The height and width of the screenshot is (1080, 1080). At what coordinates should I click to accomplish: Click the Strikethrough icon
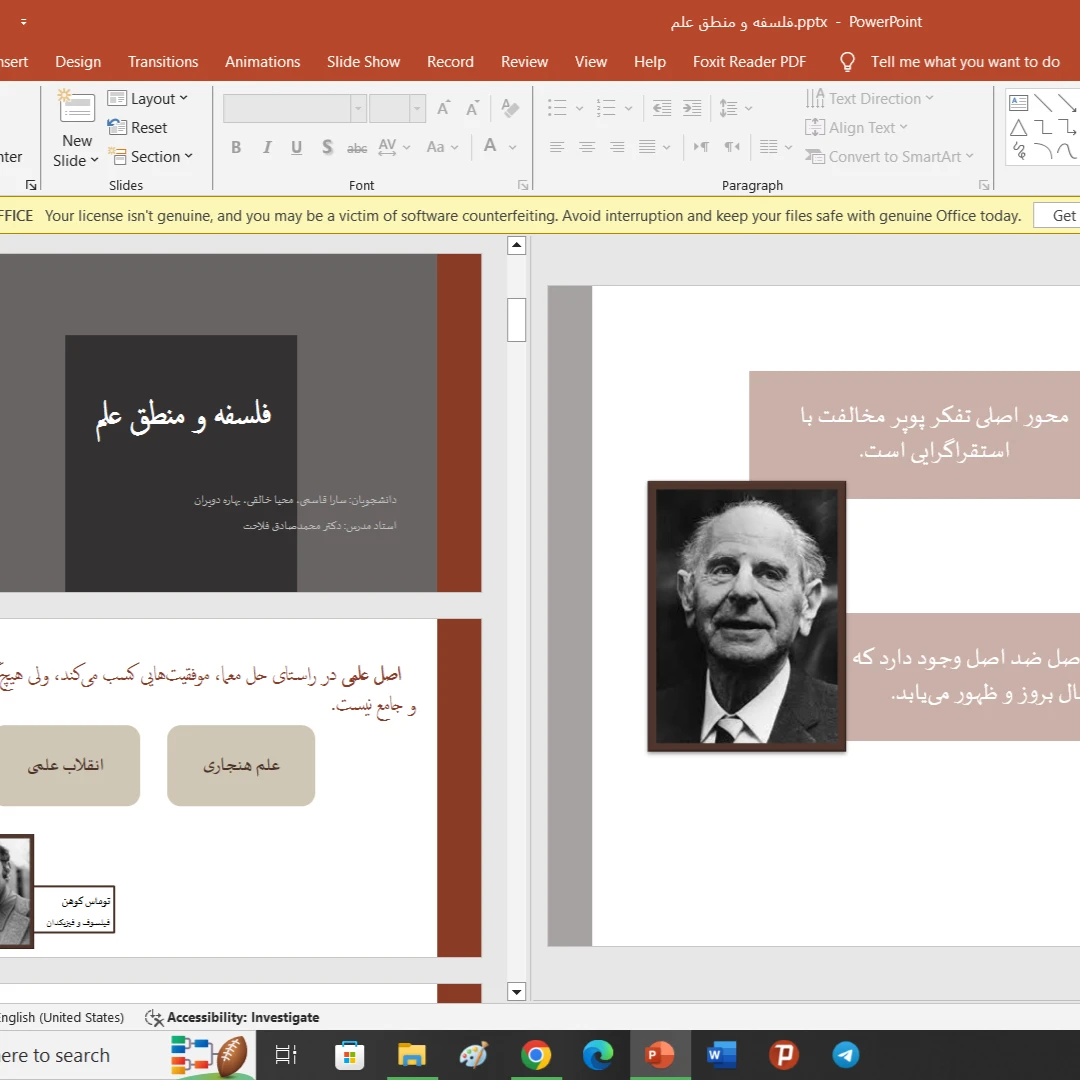357,148
